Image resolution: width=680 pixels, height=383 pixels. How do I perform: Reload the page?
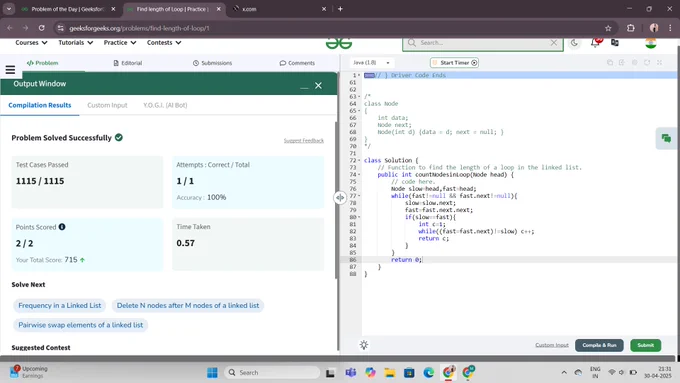(42, 28)
